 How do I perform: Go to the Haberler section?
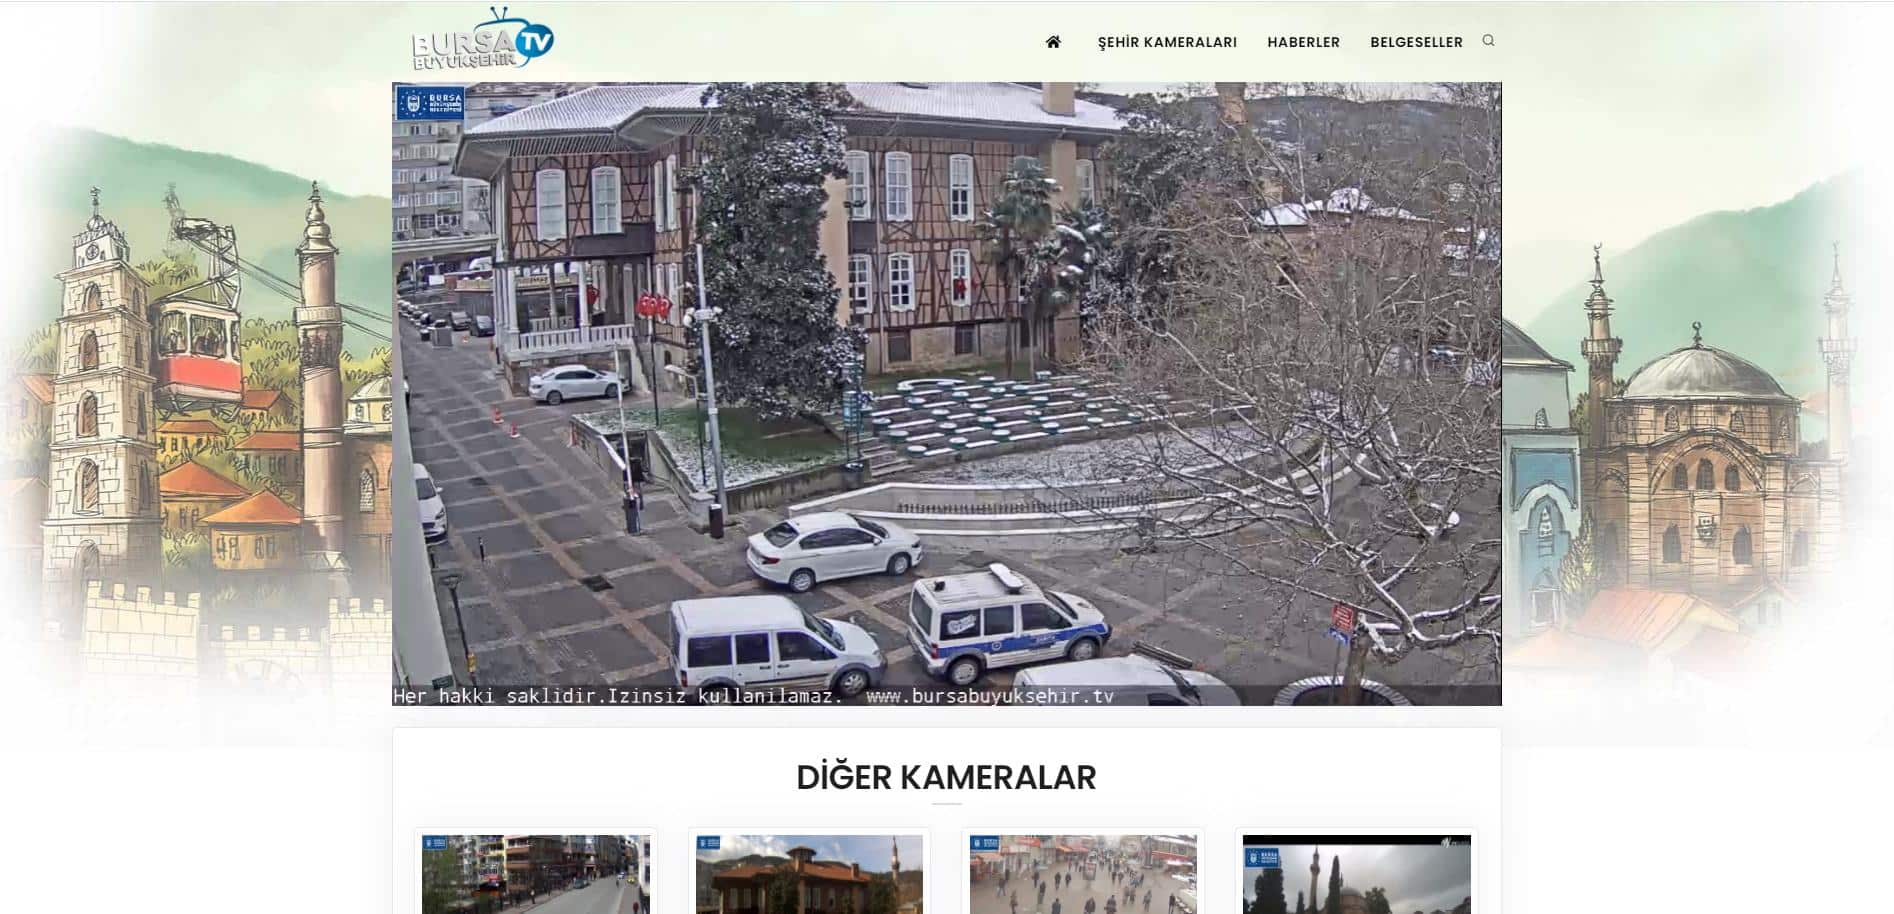pos(1303,42)
